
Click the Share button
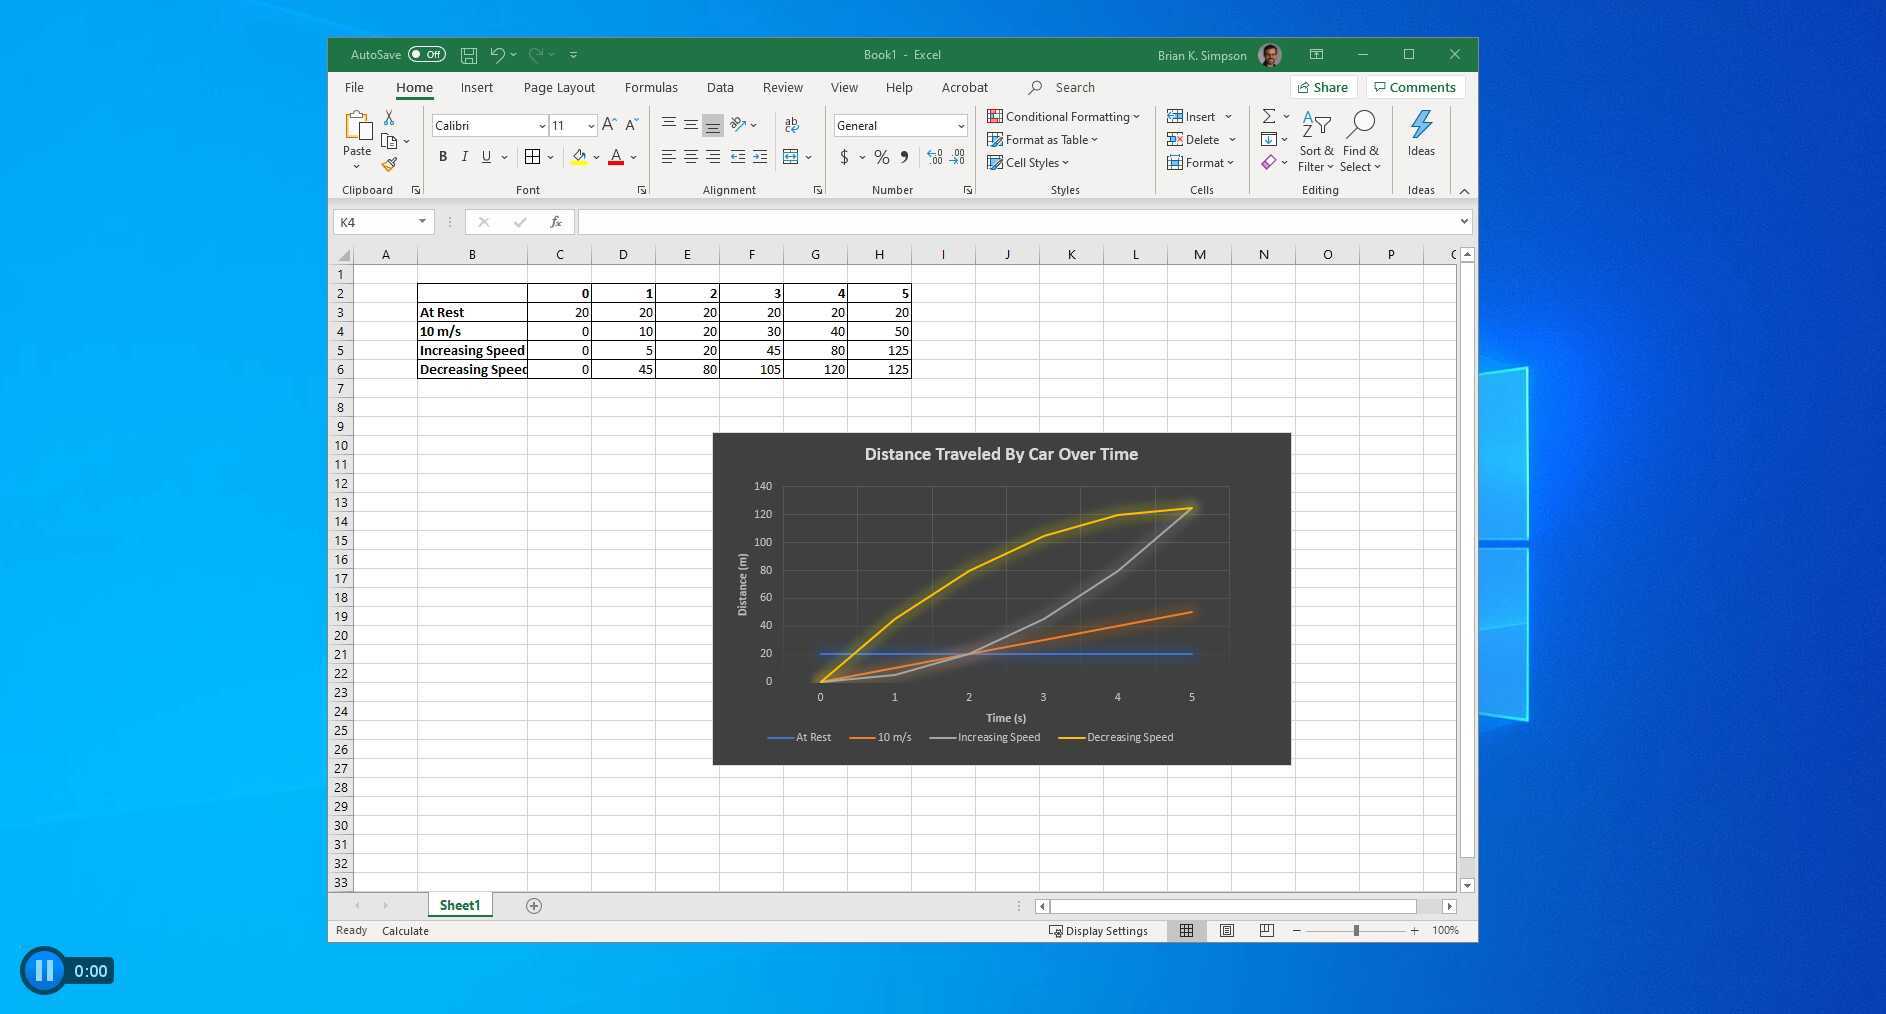(1323, 88)
